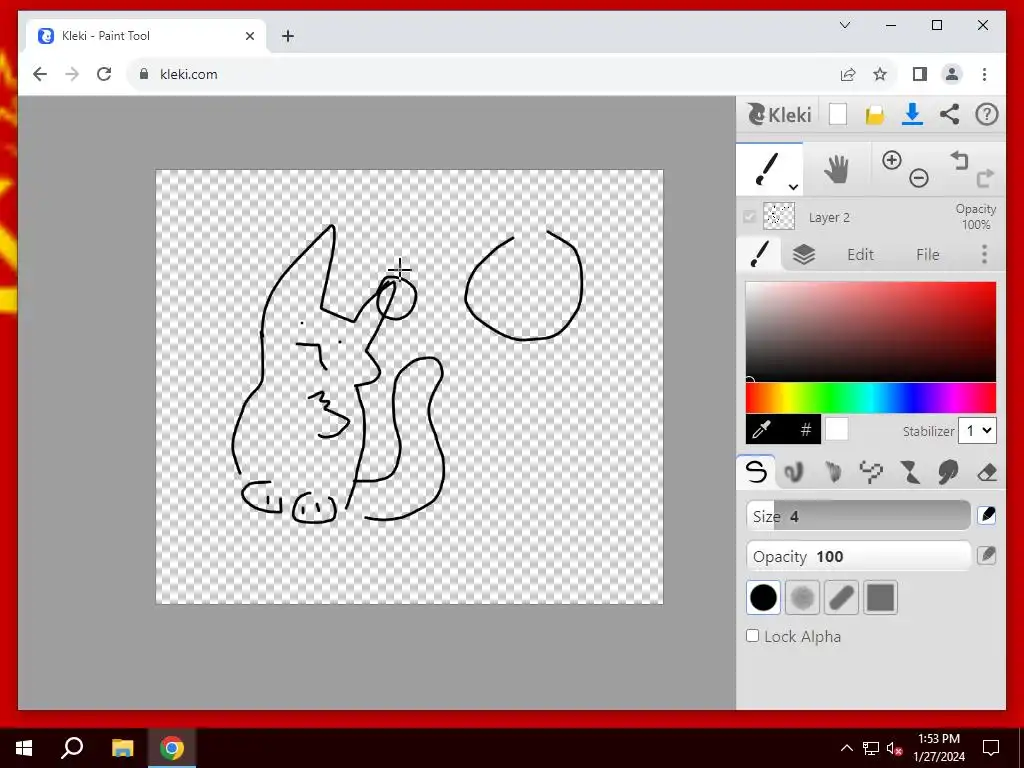Click the zoom out minus icon
The image size is (1024, 768).
[919, 178]
